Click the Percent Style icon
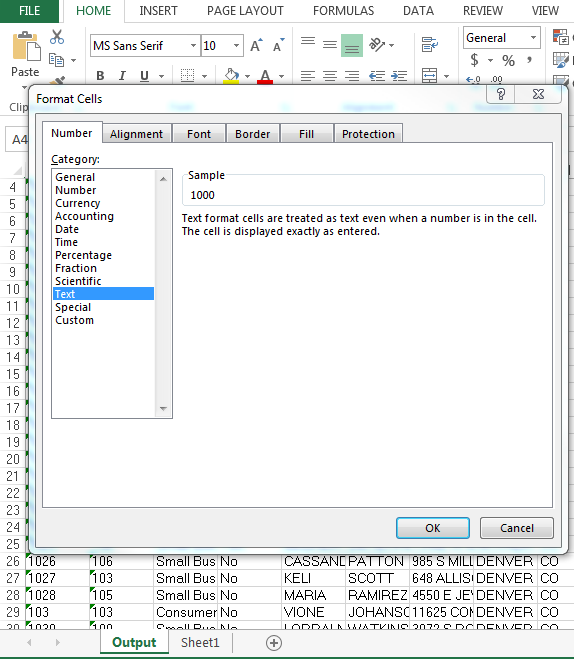 [508, 61]
